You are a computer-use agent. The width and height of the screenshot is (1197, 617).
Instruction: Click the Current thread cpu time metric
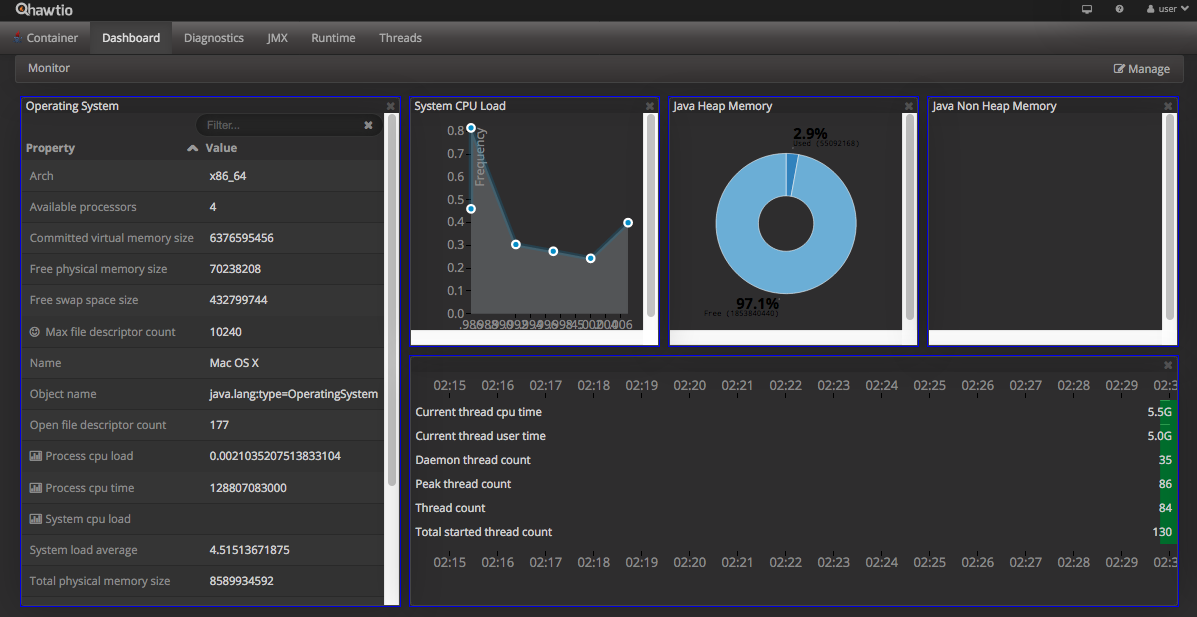[x=479, y=412]
